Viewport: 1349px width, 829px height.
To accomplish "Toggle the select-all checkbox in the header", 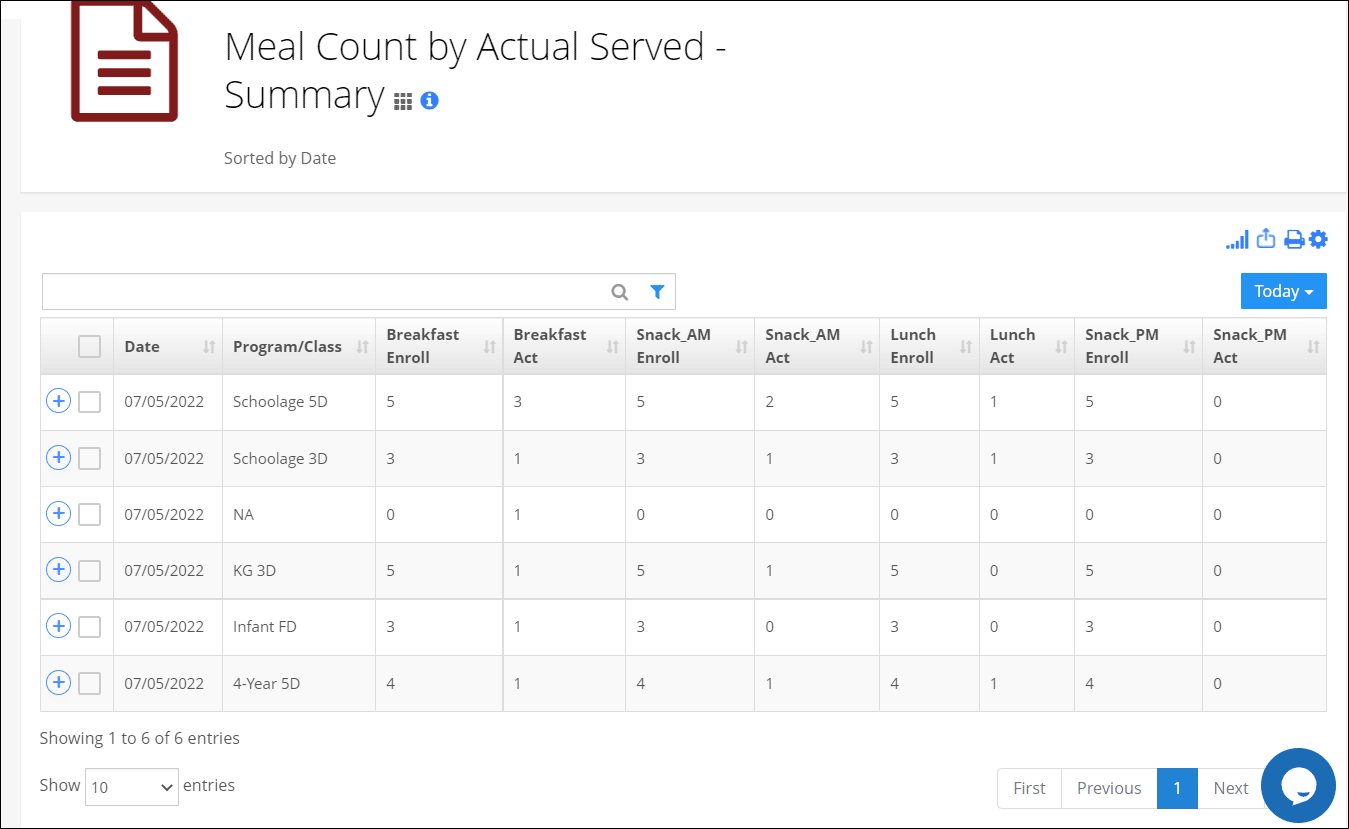I will tap(90, 346).
